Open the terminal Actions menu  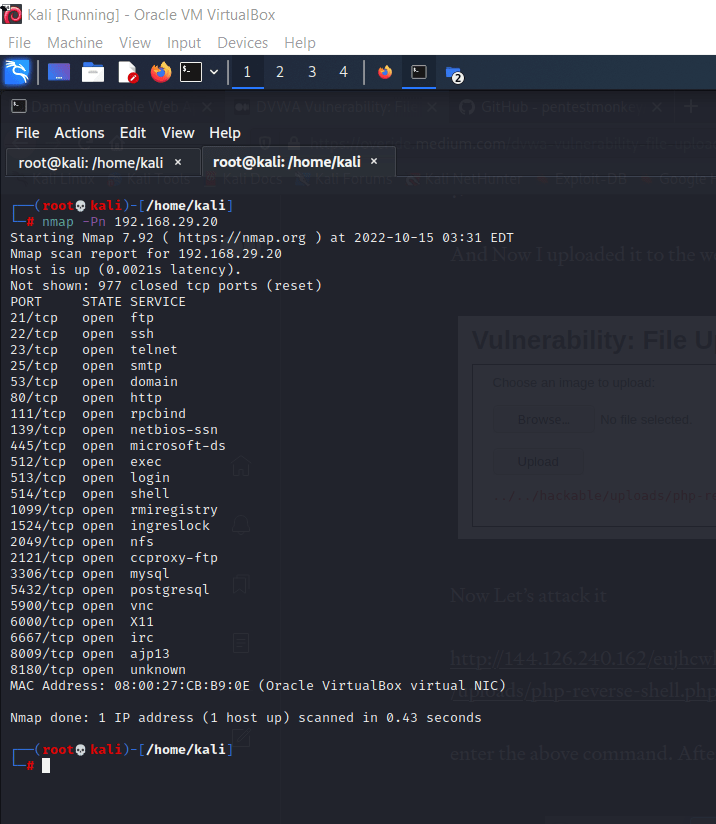[79, 133]
